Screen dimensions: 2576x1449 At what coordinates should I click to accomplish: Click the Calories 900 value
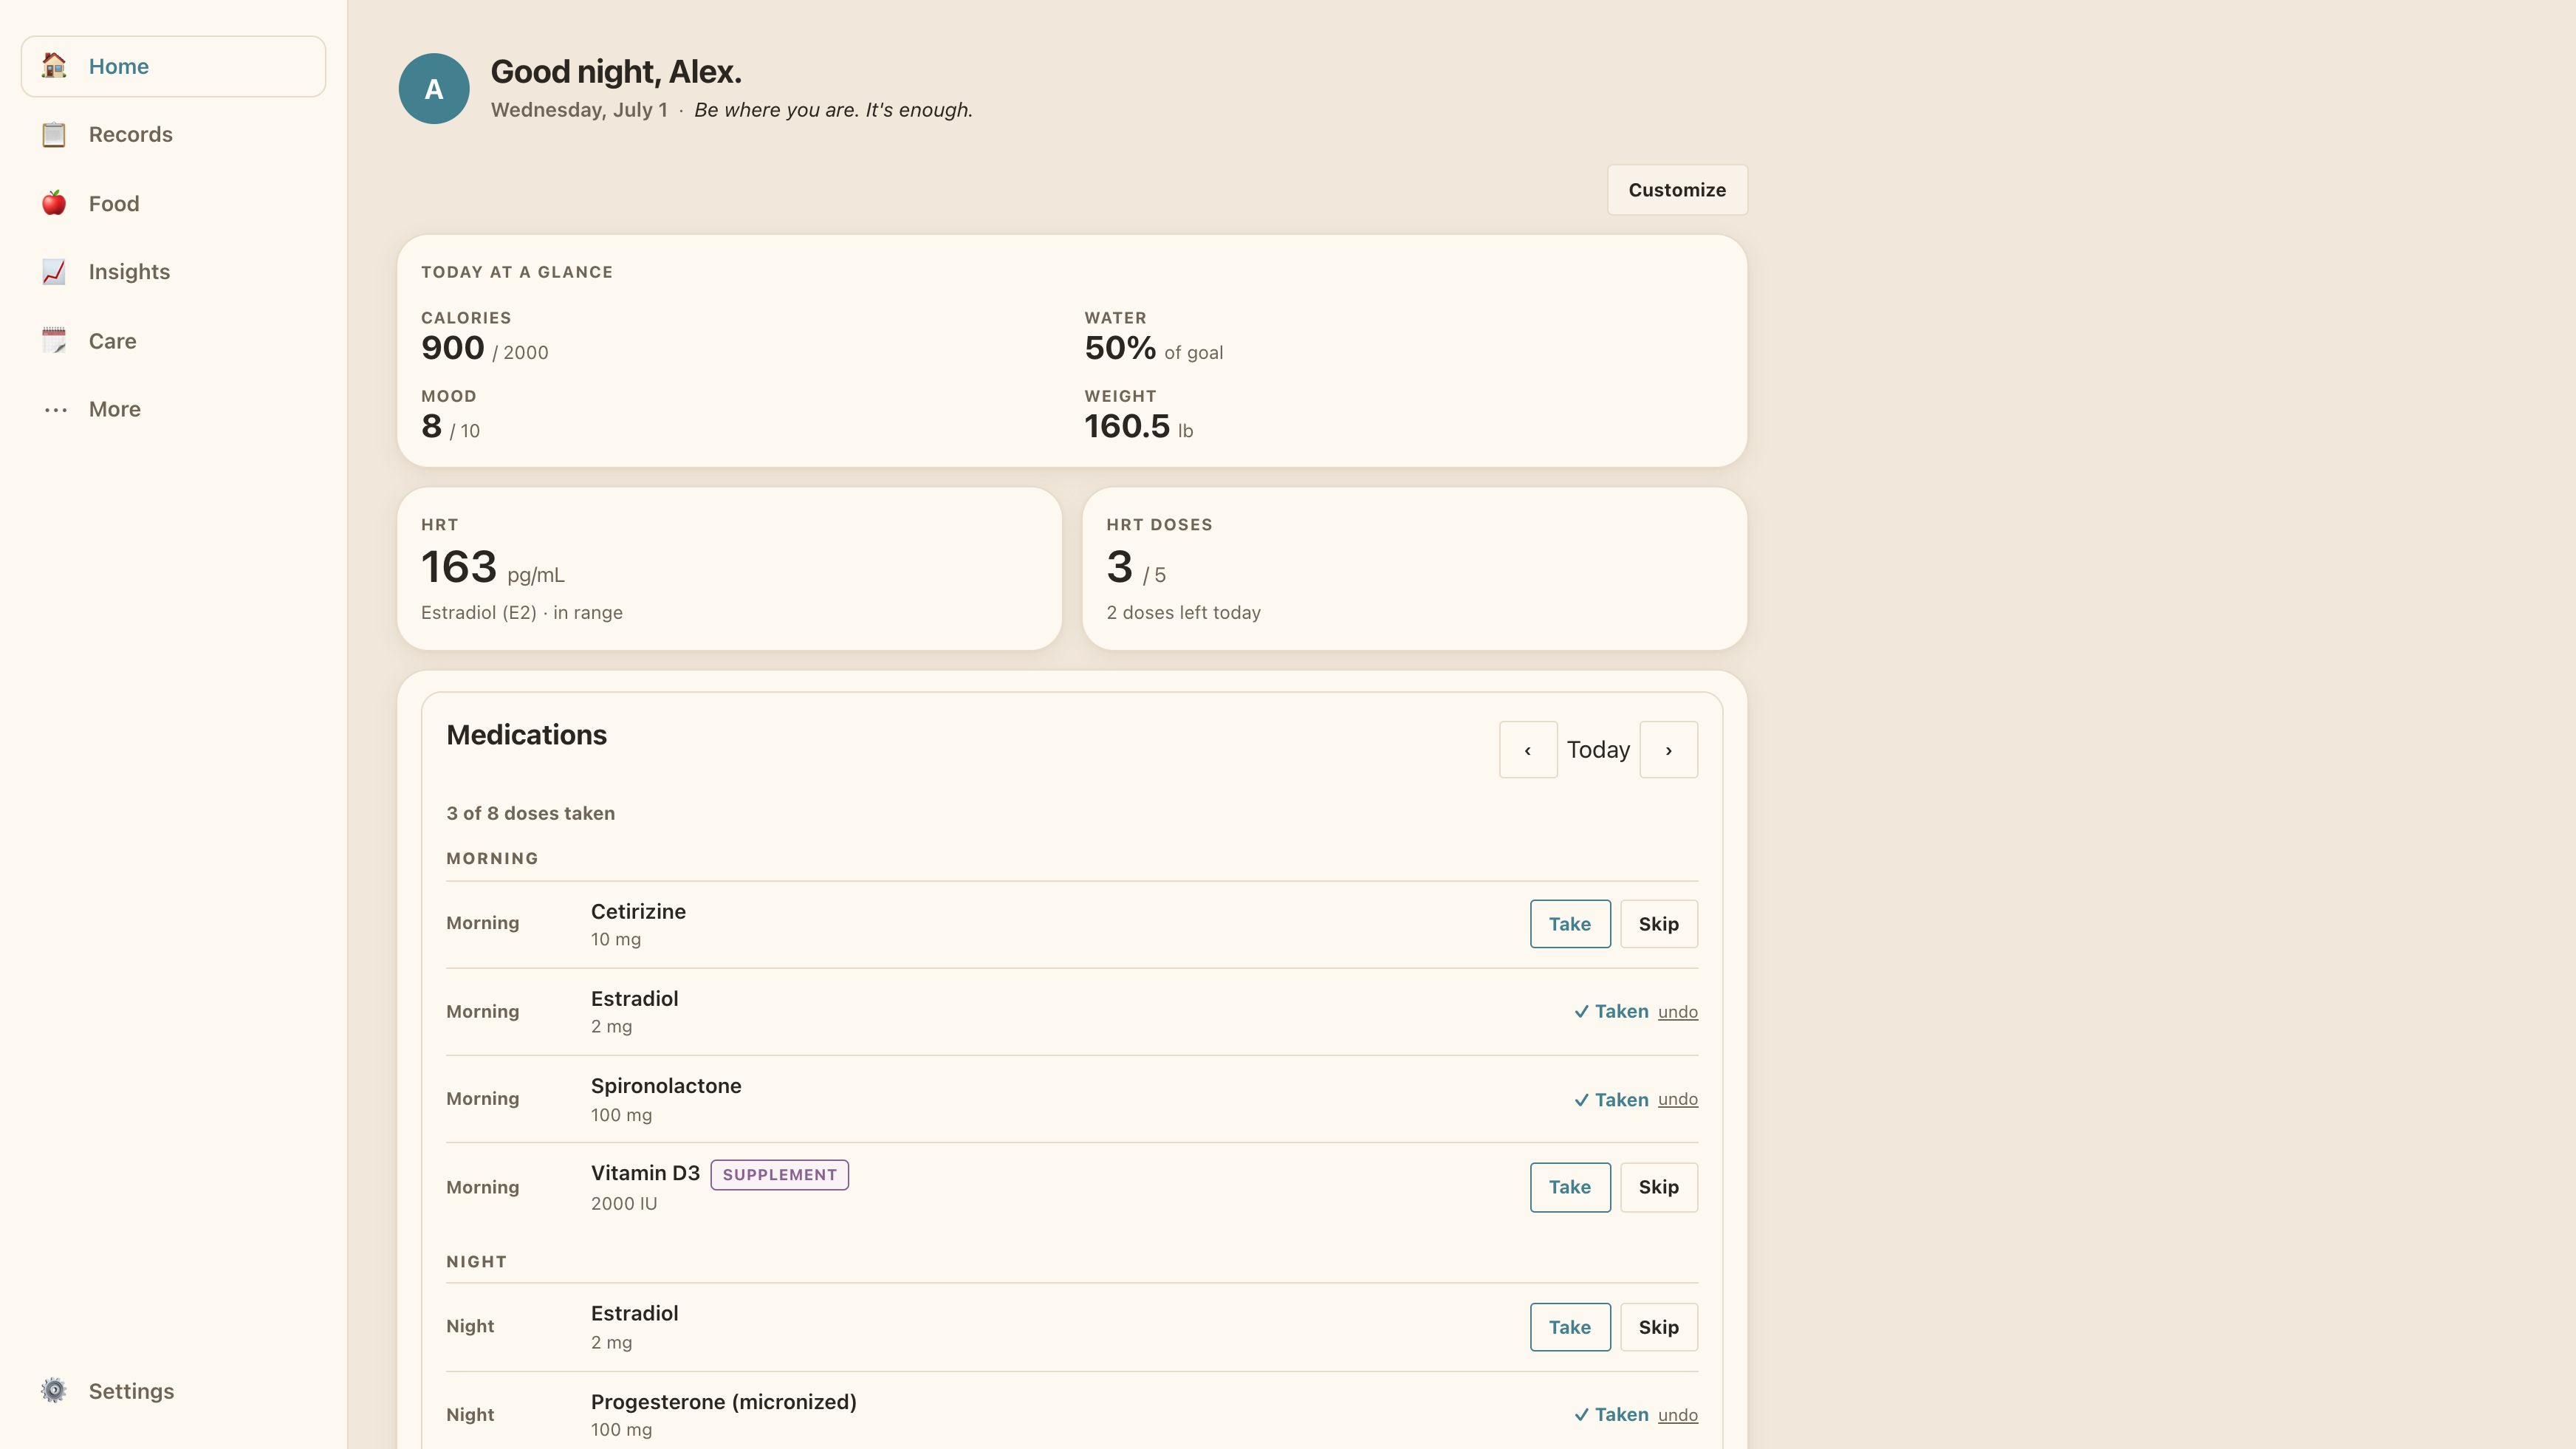(x=452, y=348)
